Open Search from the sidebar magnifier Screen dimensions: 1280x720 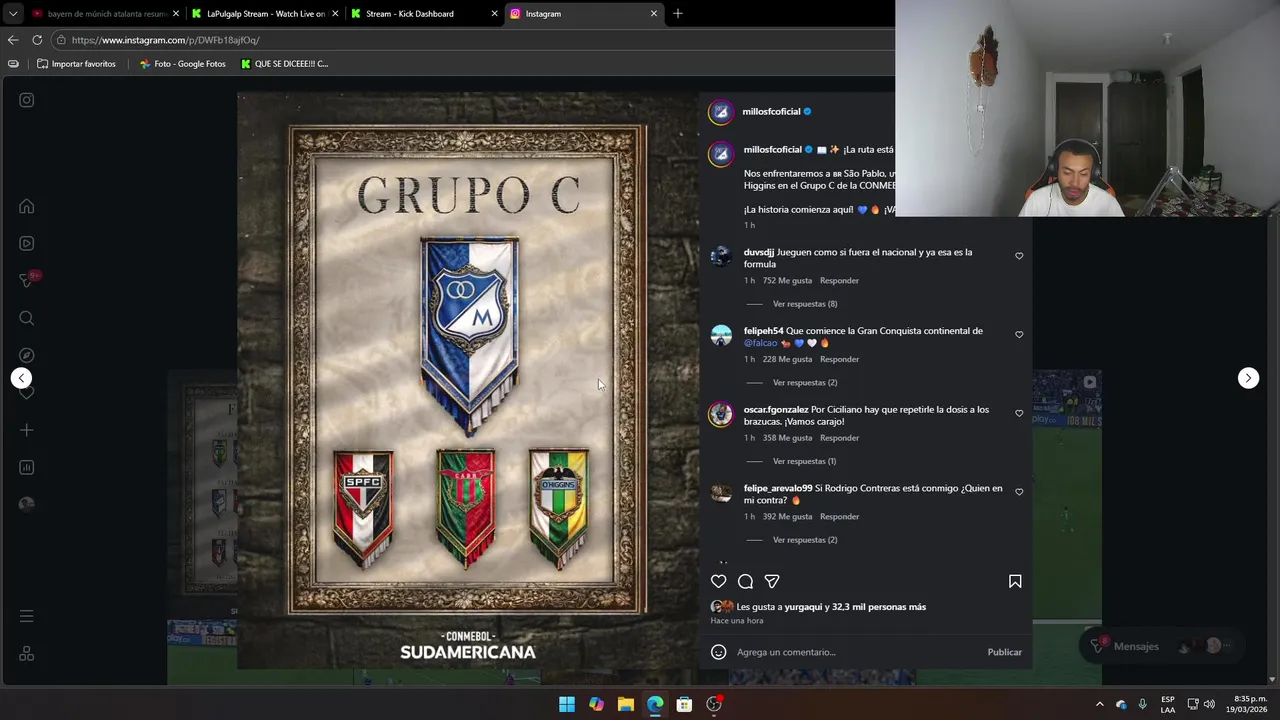[x=27, y=318]
